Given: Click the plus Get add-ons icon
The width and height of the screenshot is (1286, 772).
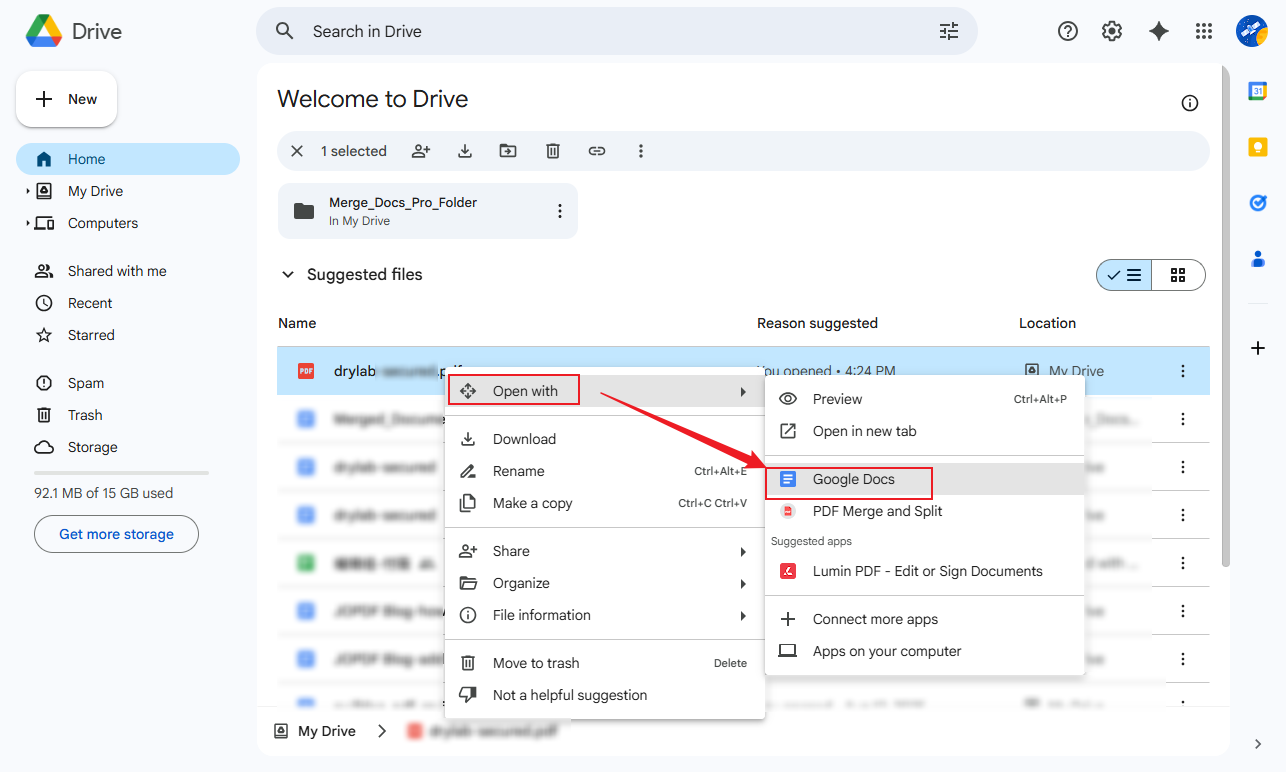Looking at the screenshot, I should 1258,348.
